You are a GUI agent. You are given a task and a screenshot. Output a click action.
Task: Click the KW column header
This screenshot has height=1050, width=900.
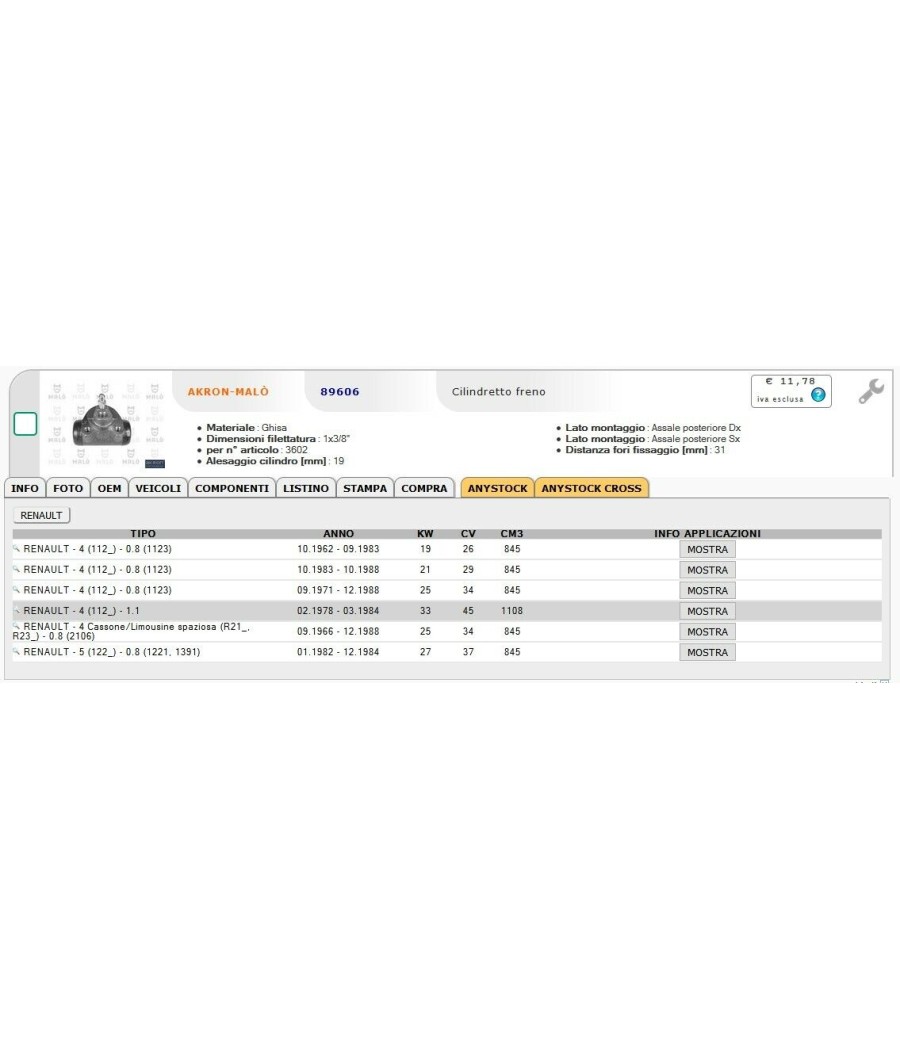(425, 534)
